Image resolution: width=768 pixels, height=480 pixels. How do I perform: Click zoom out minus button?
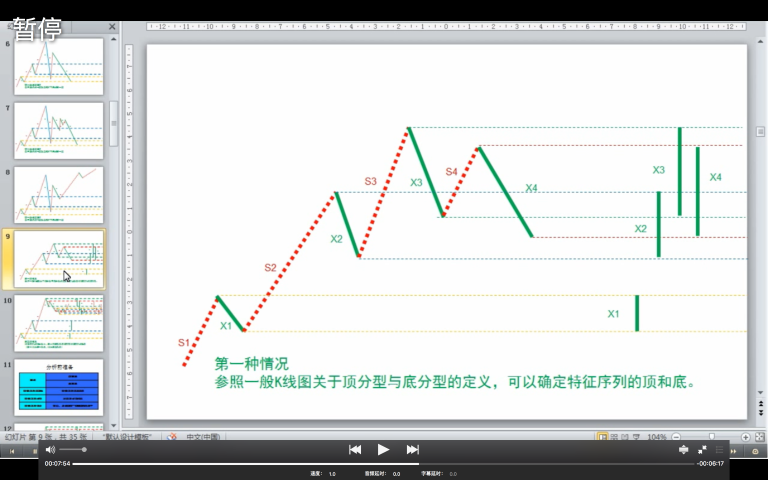click(x=676, y=437)
